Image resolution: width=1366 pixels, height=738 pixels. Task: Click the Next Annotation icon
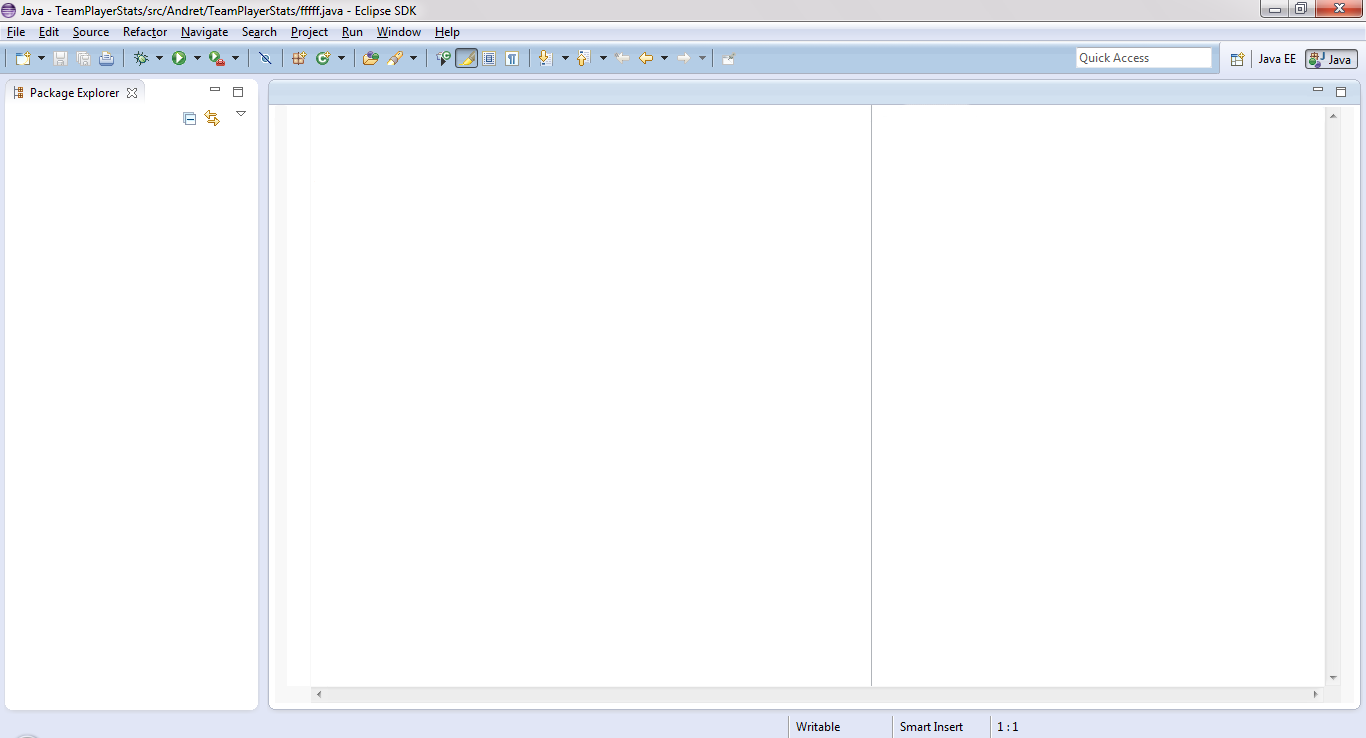pos(545,58)
